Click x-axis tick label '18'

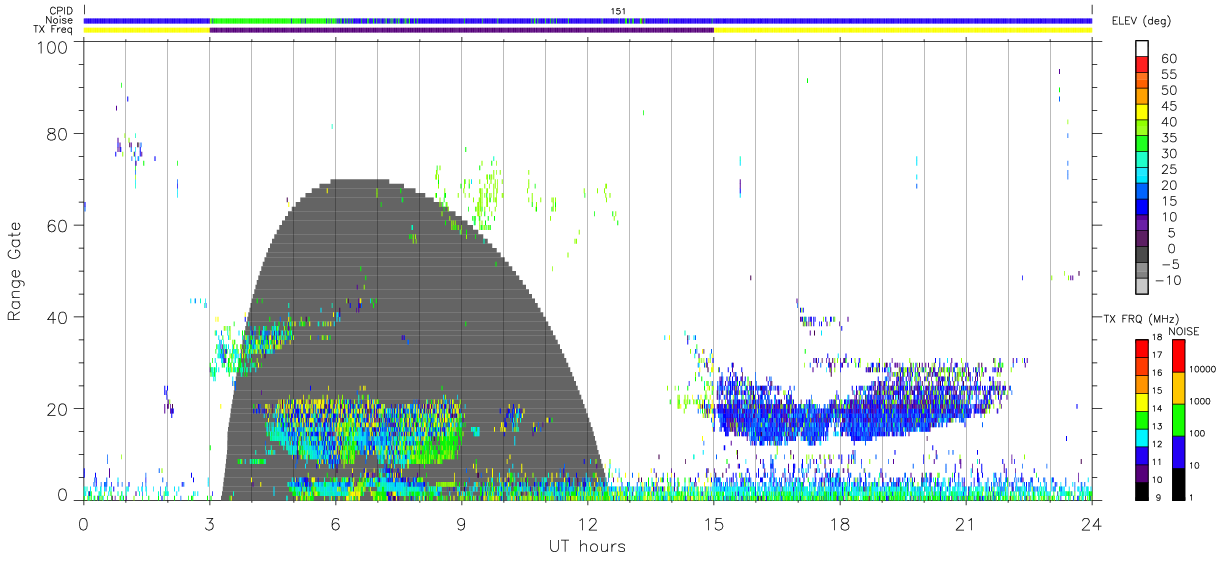[x=840, y=524]
